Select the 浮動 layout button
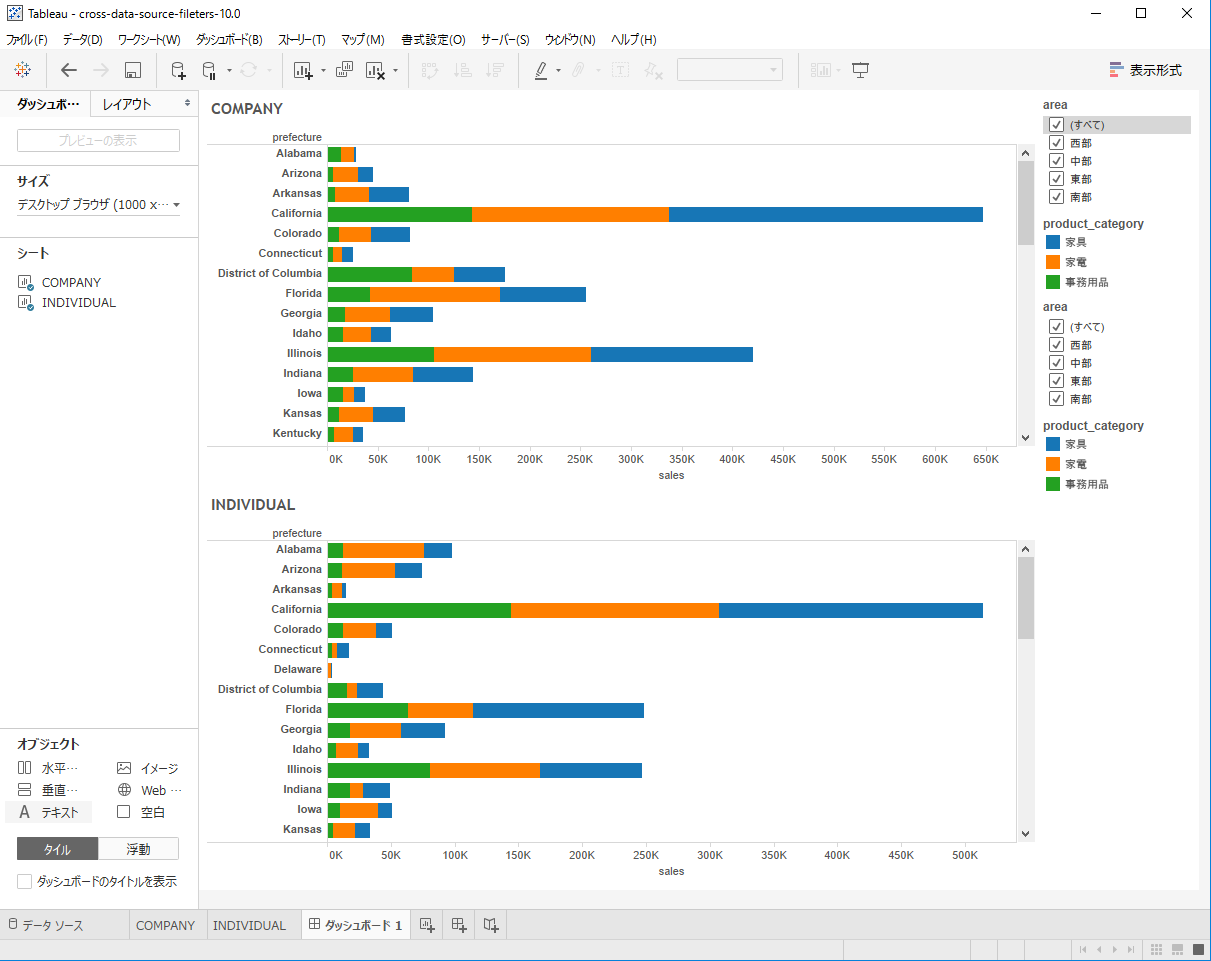This screenshot has width=1211, height=961. point(139,847)
